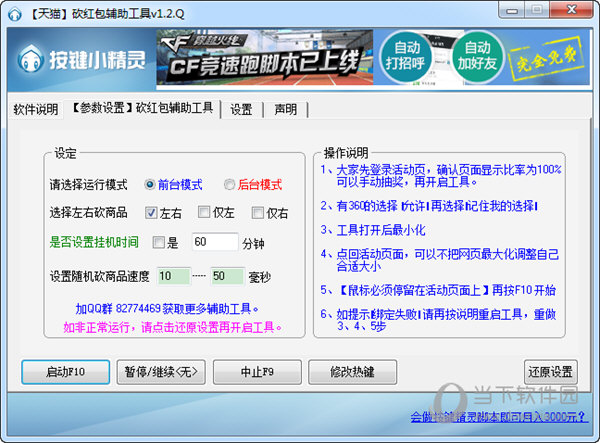Click instruction 3 工具打开后最小化

pyautogui.click(x=373, y=230)
